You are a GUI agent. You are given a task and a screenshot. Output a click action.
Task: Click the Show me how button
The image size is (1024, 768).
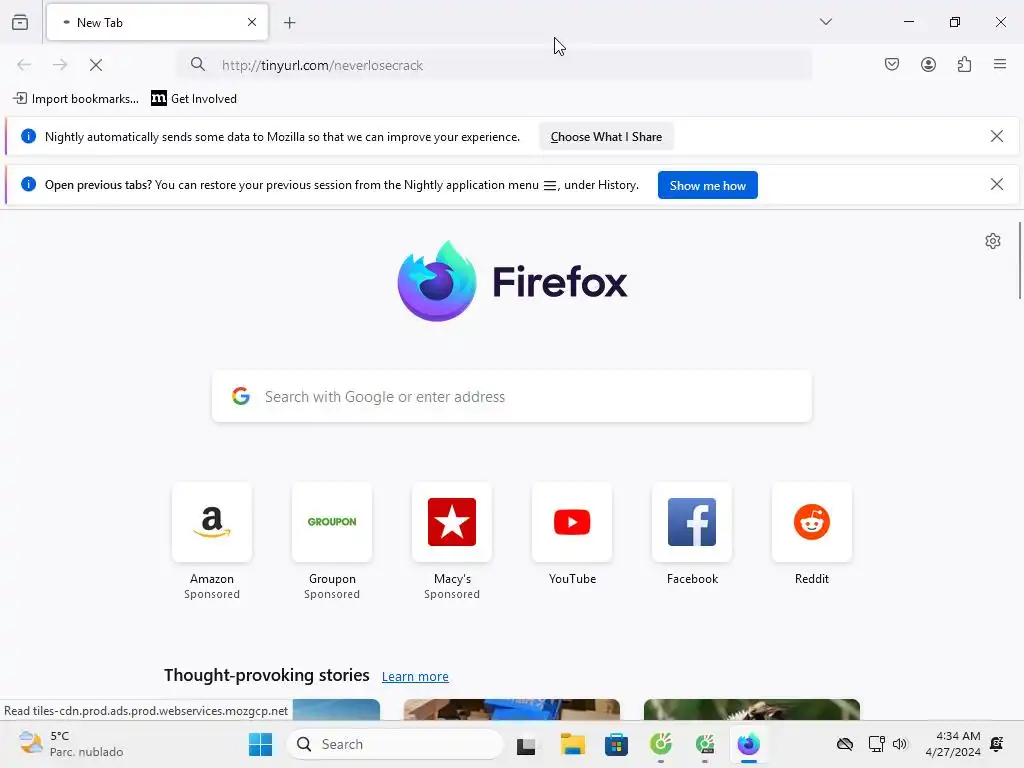tap(707, 185)
